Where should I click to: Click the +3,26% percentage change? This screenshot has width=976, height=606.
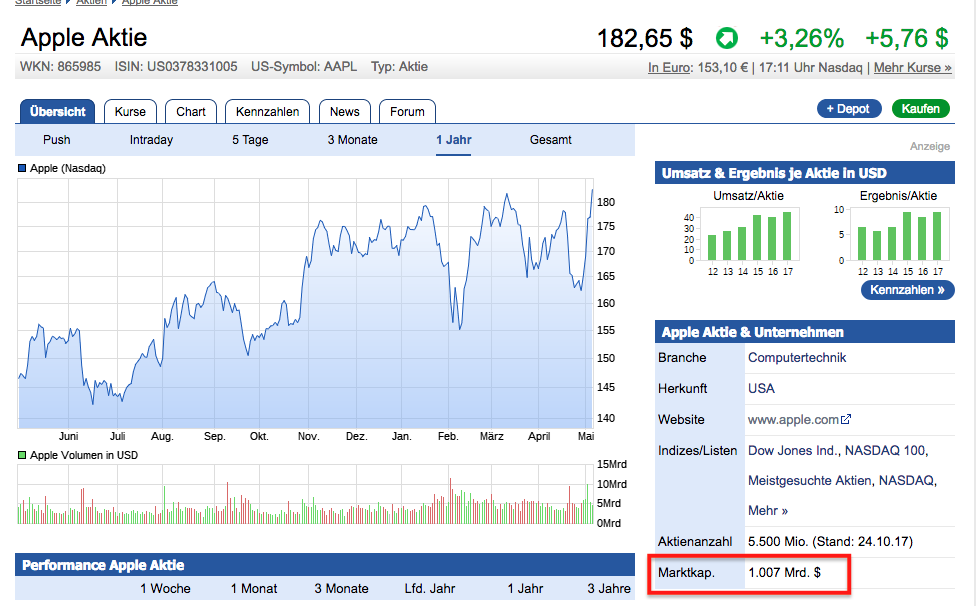point(802,39)
